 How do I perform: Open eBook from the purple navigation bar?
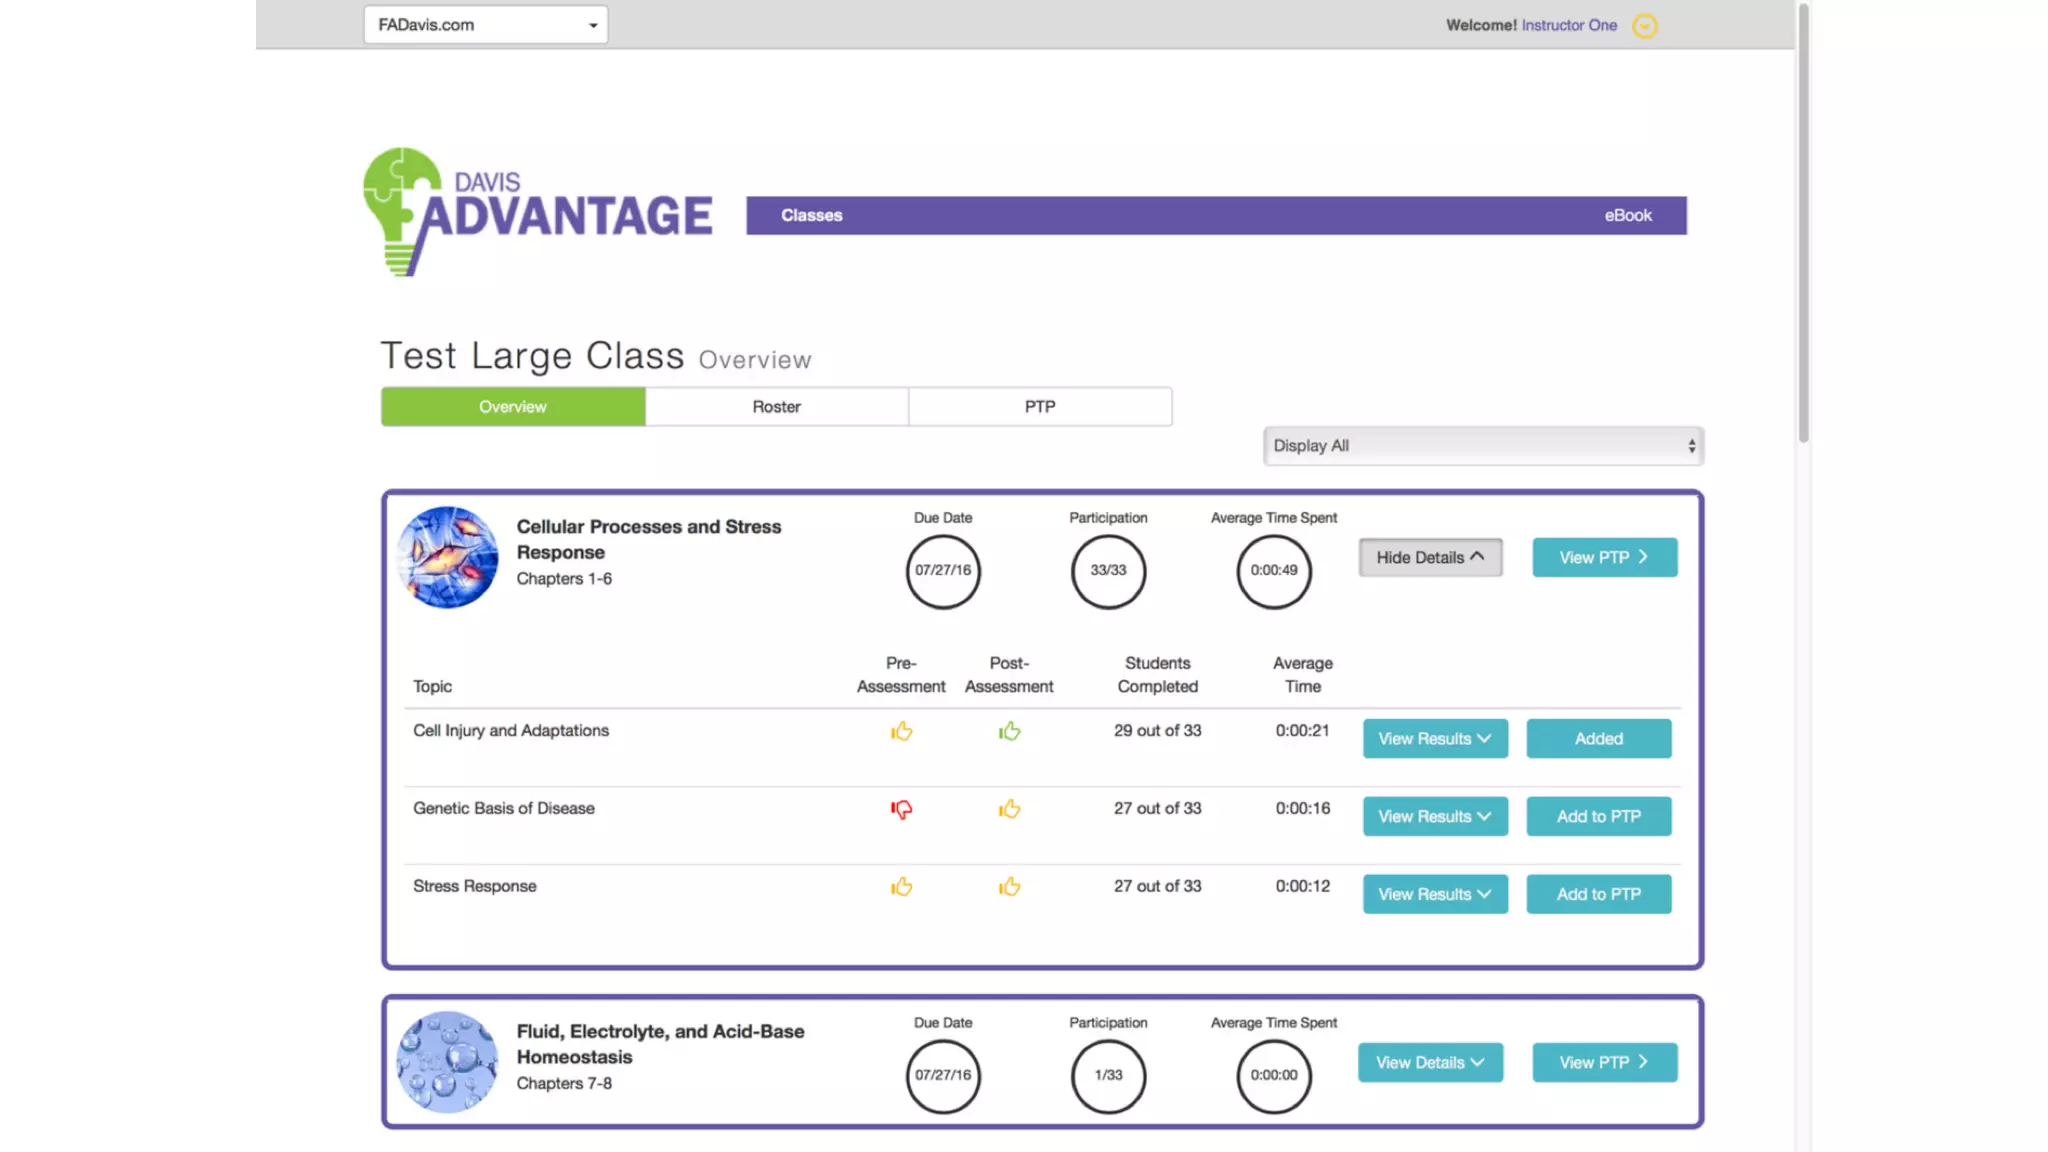[1628, 215]
